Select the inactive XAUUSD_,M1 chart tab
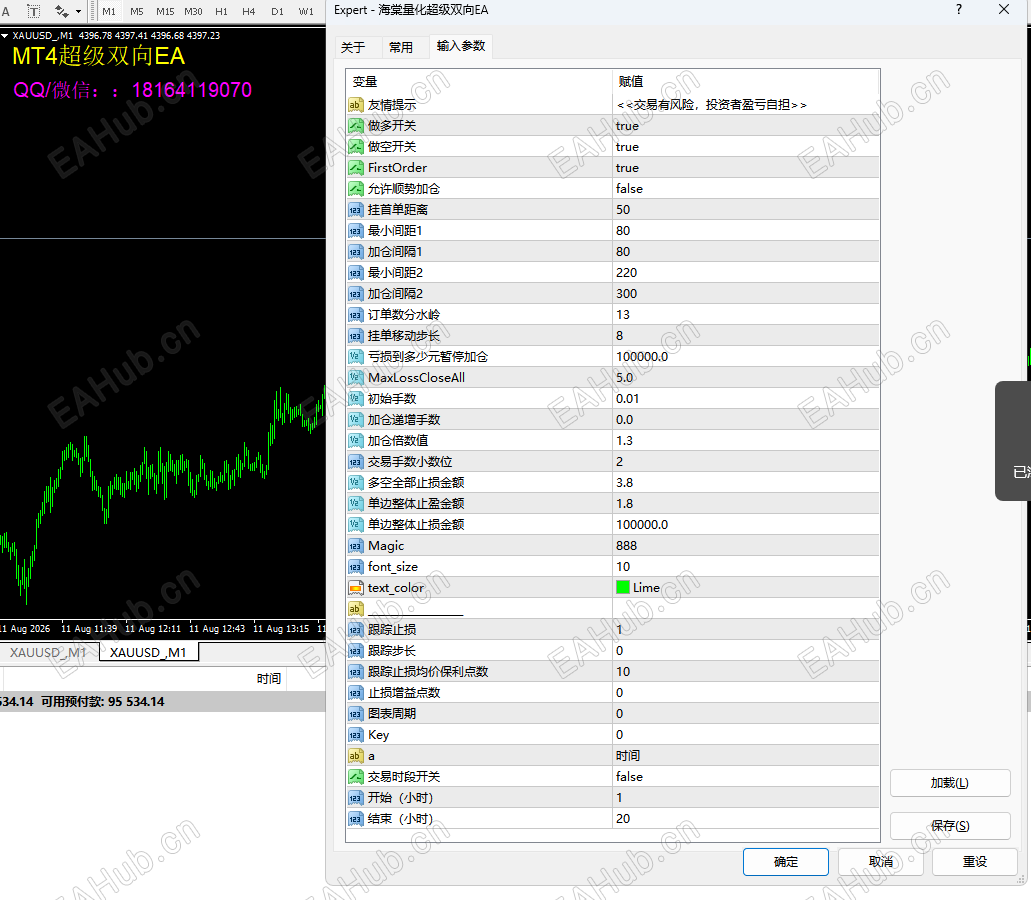1031x900 pixels. [x=49, y=652]
